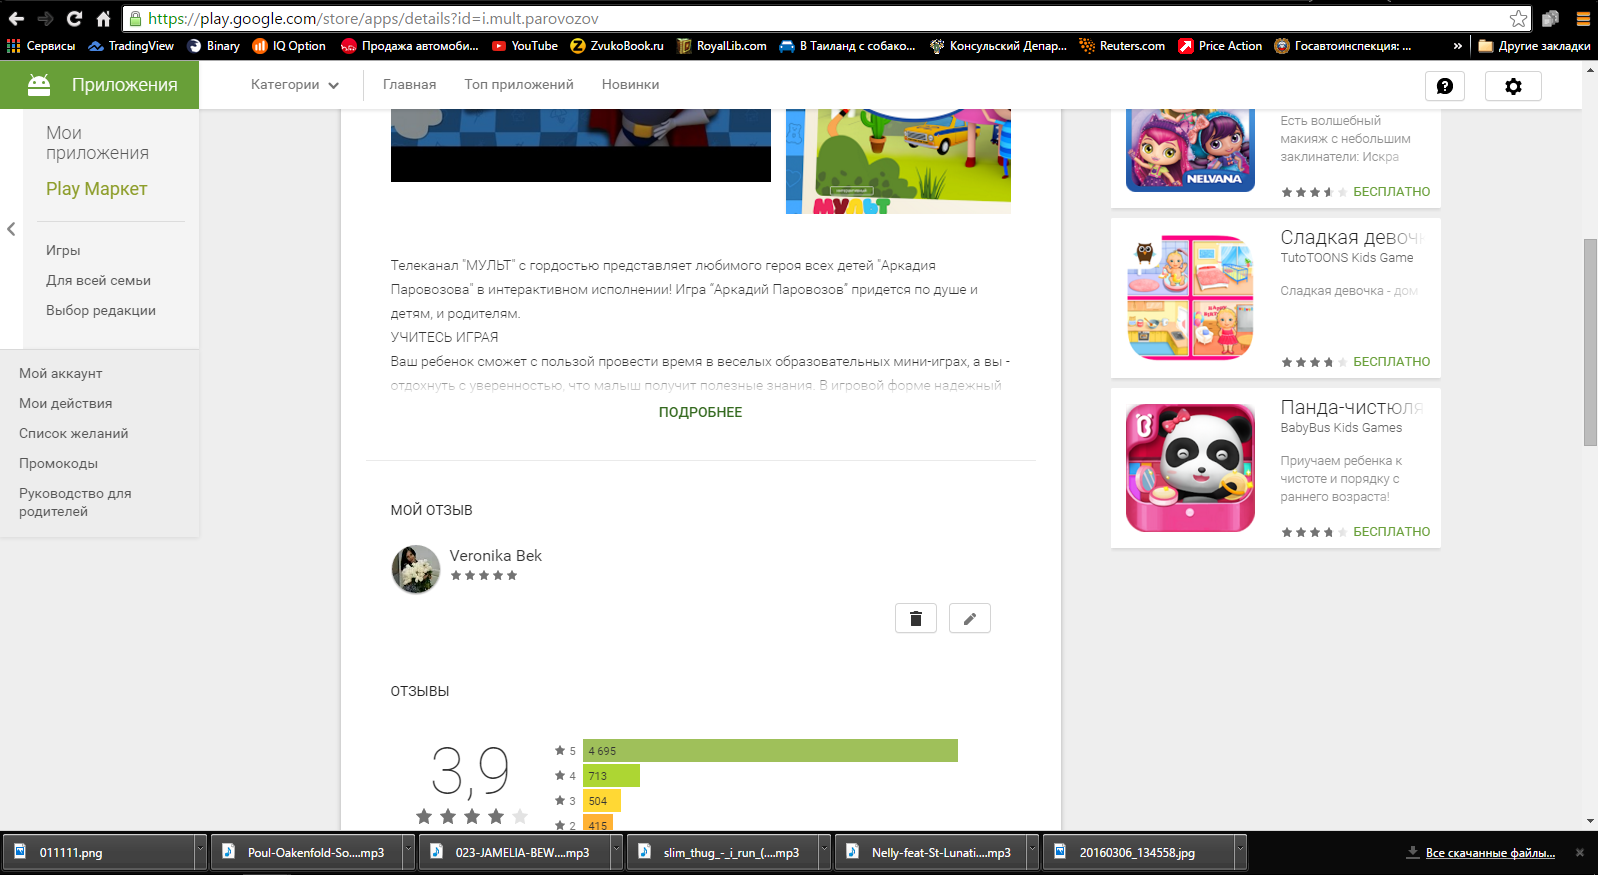
Task: Expand the Категории dropdown
Action: [x=295, y=85]
